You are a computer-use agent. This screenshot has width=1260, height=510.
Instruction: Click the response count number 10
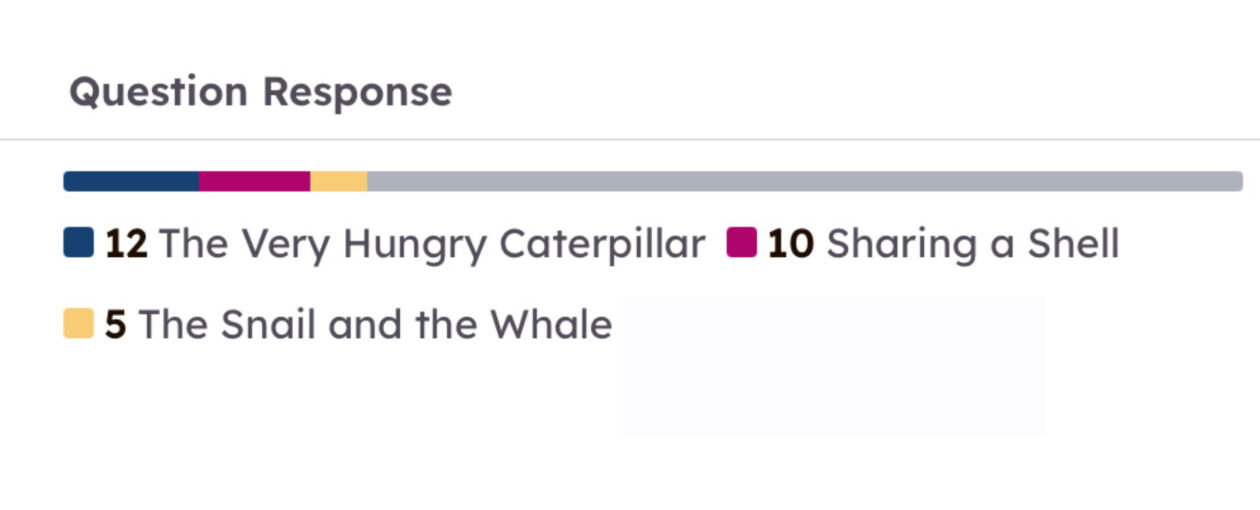click(x=790, y=244)
